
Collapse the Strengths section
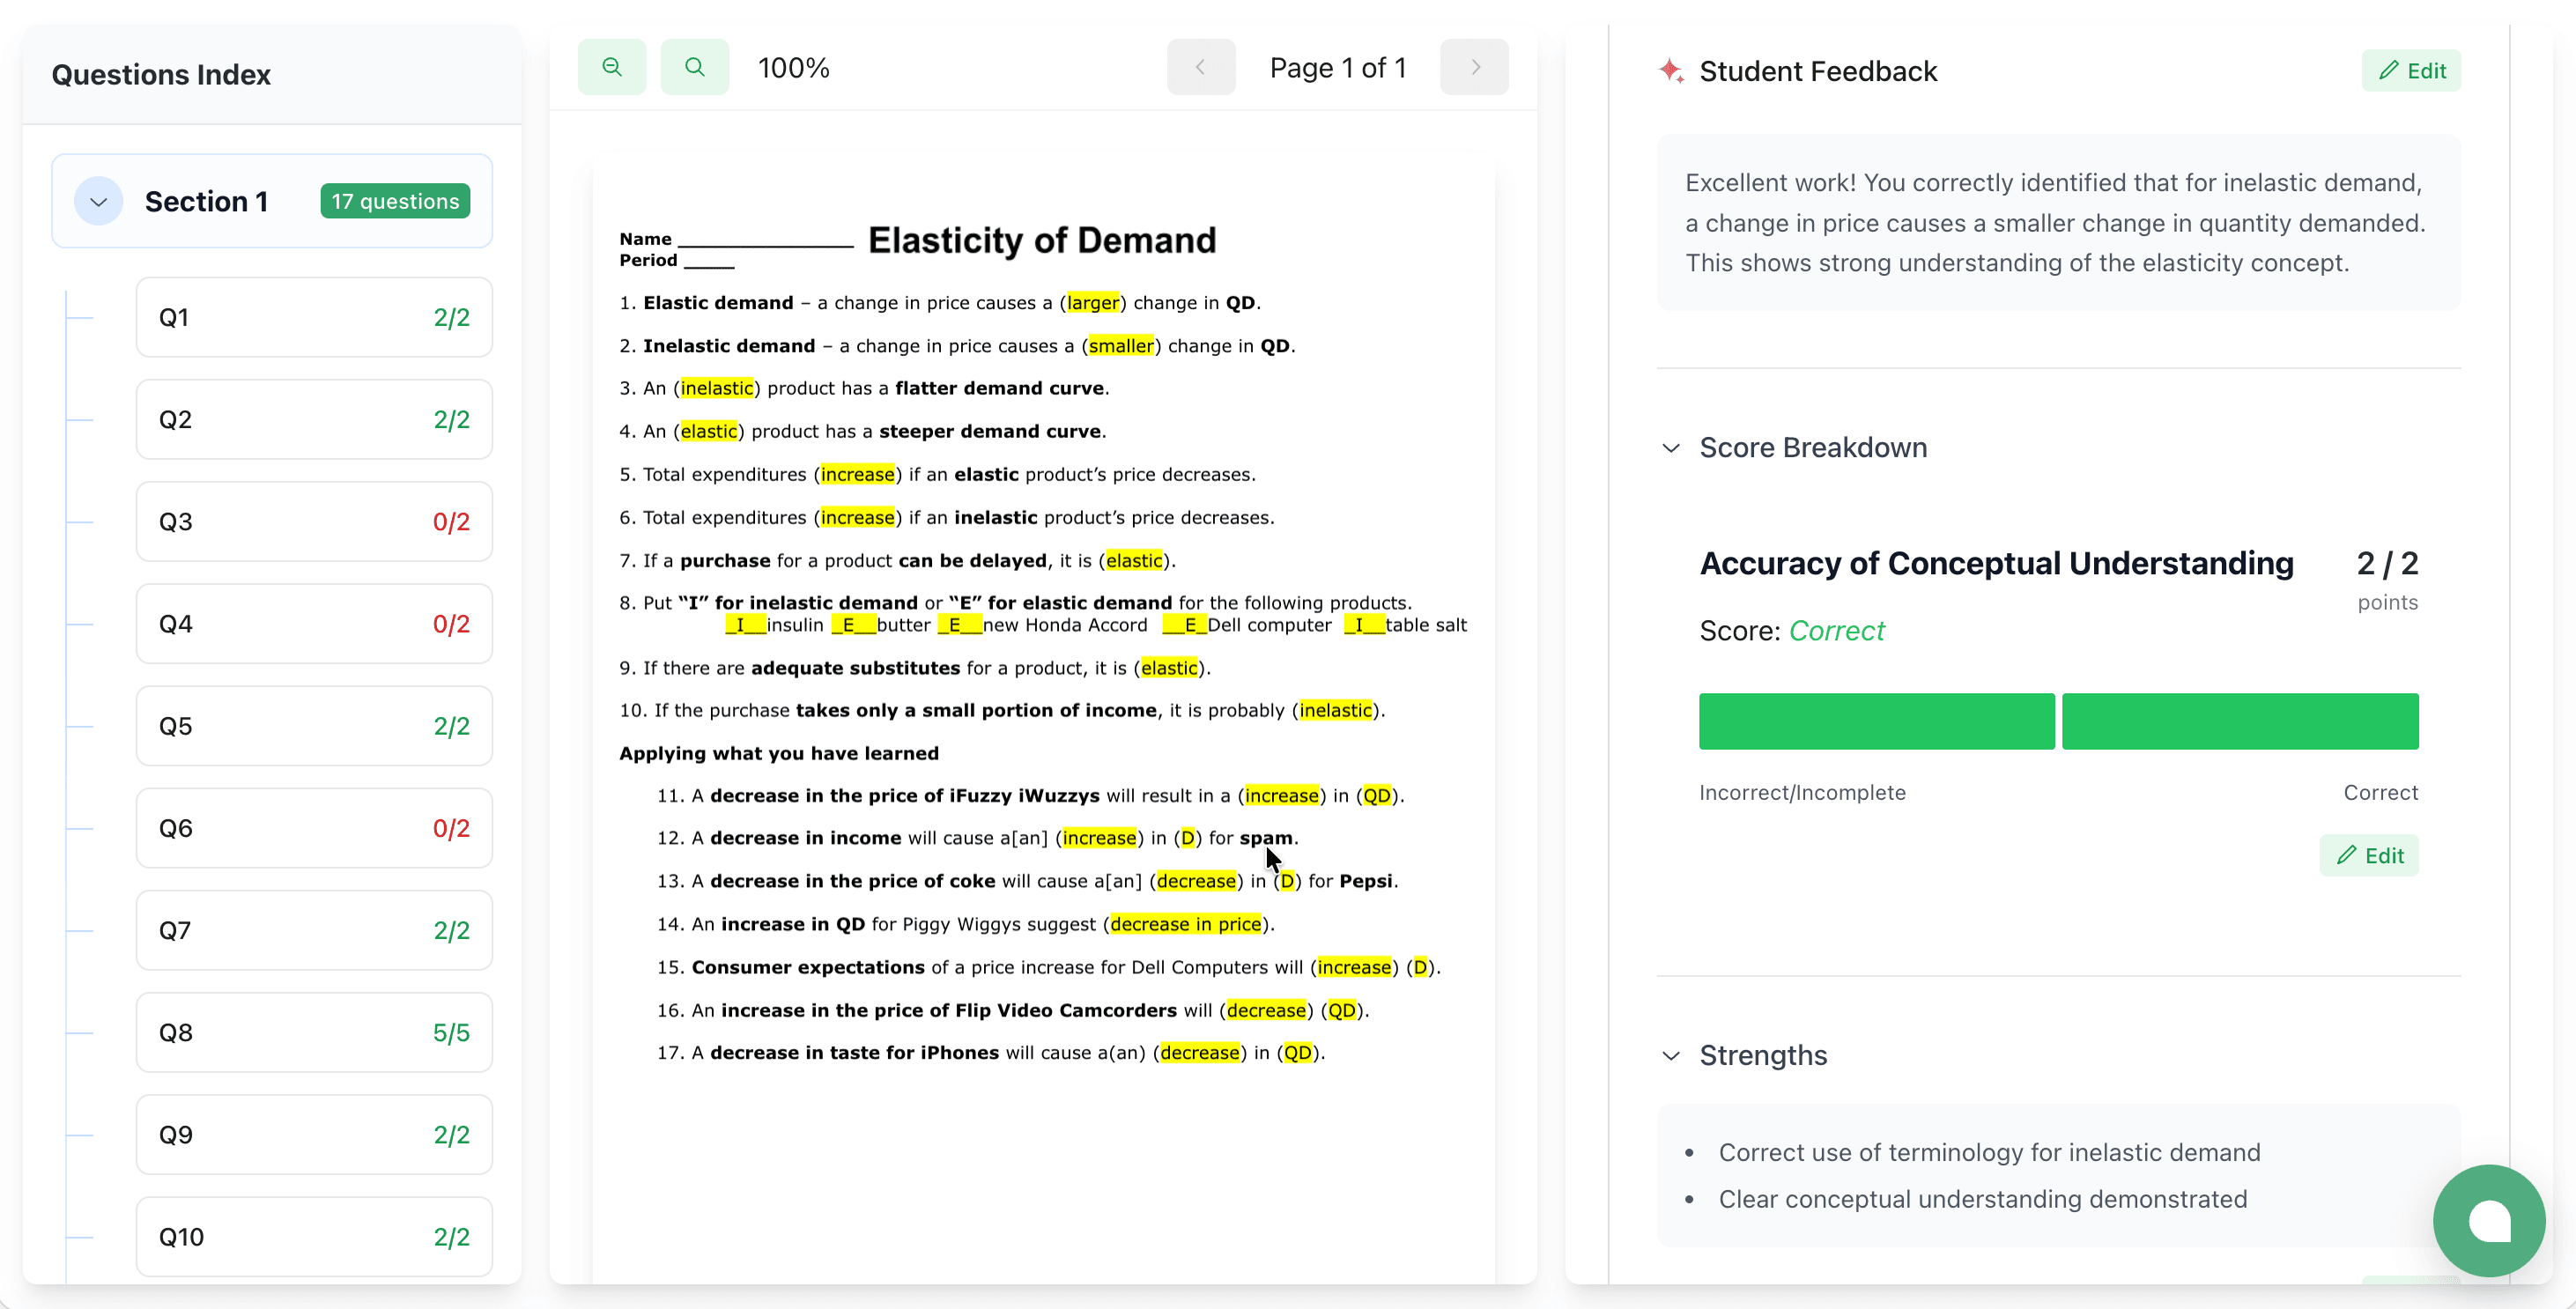(x=1670, y=1055)
